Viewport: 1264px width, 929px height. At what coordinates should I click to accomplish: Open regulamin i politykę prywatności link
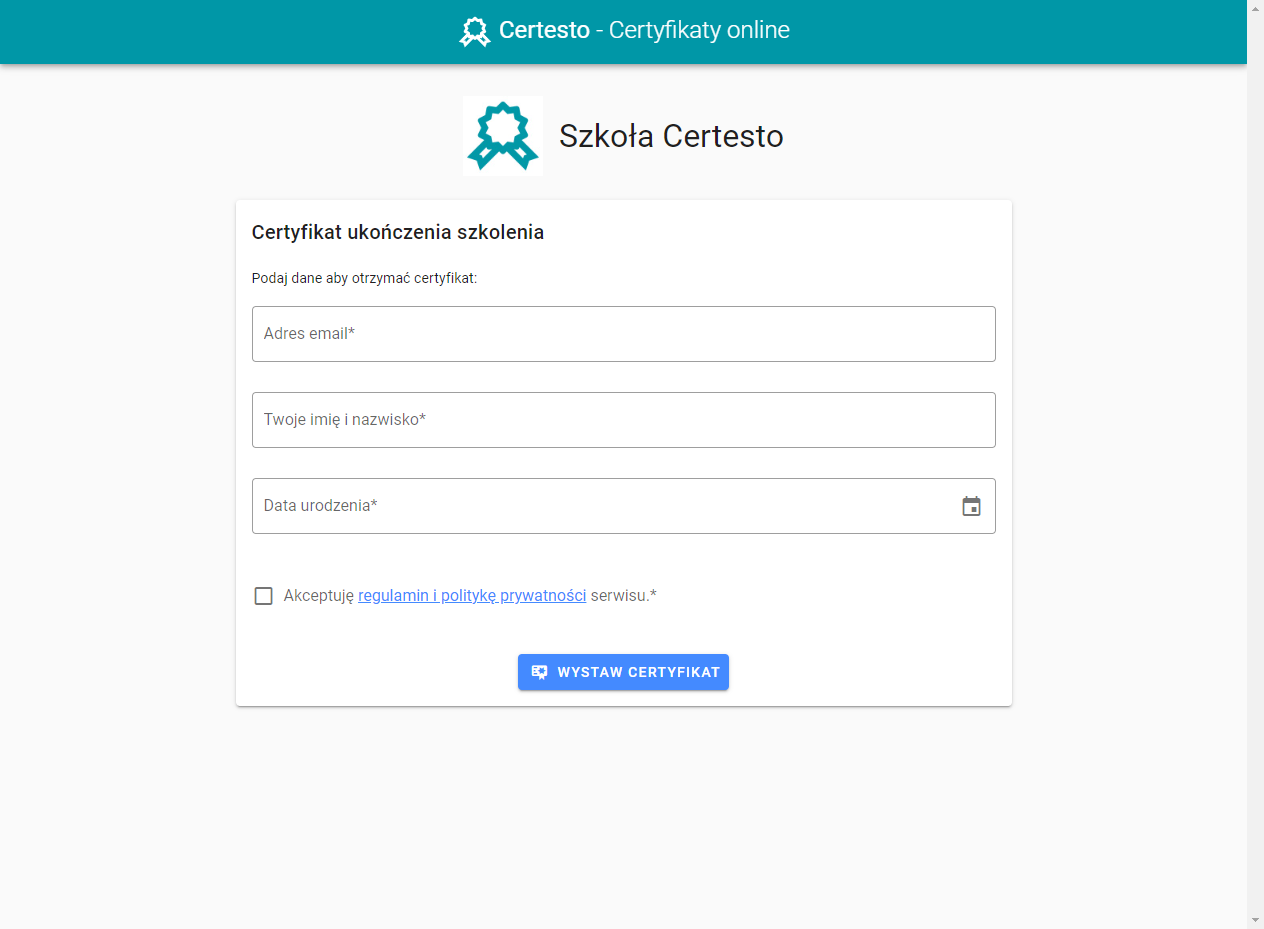[472, 596]
